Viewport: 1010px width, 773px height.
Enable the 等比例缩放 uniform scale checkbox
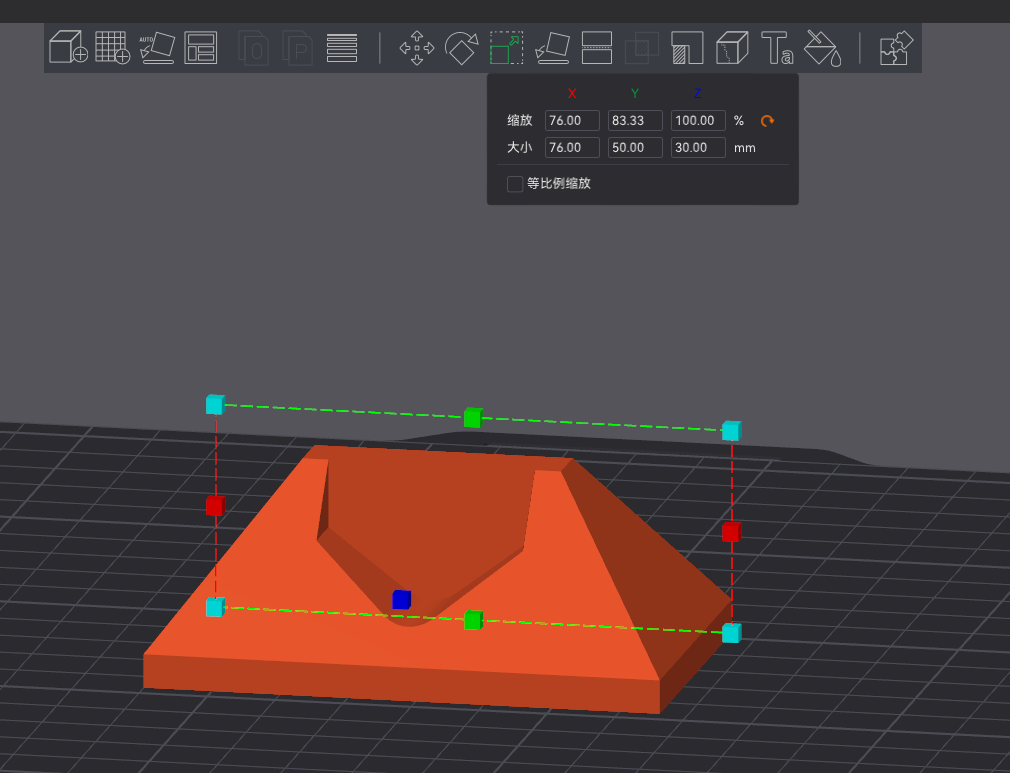click(x=515, y=184)
